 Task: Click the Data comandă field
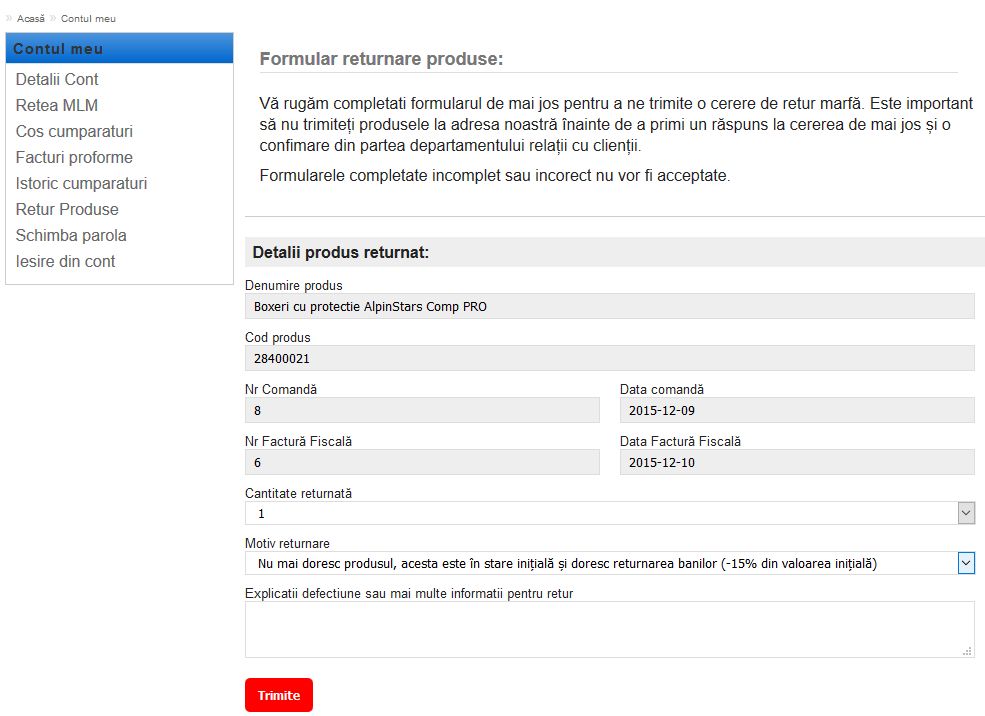(797, 410)
